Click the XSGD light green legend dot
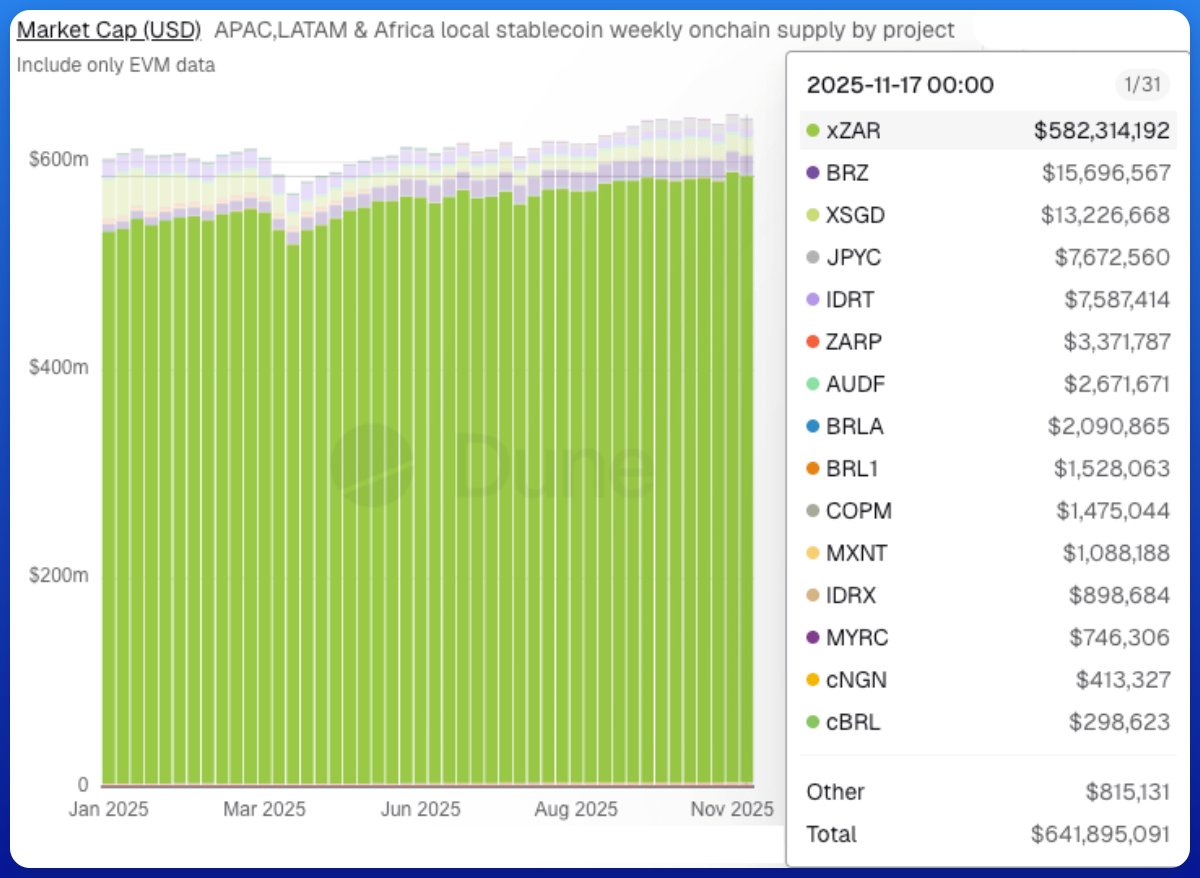1200x878 pixels. coord(813,215)
